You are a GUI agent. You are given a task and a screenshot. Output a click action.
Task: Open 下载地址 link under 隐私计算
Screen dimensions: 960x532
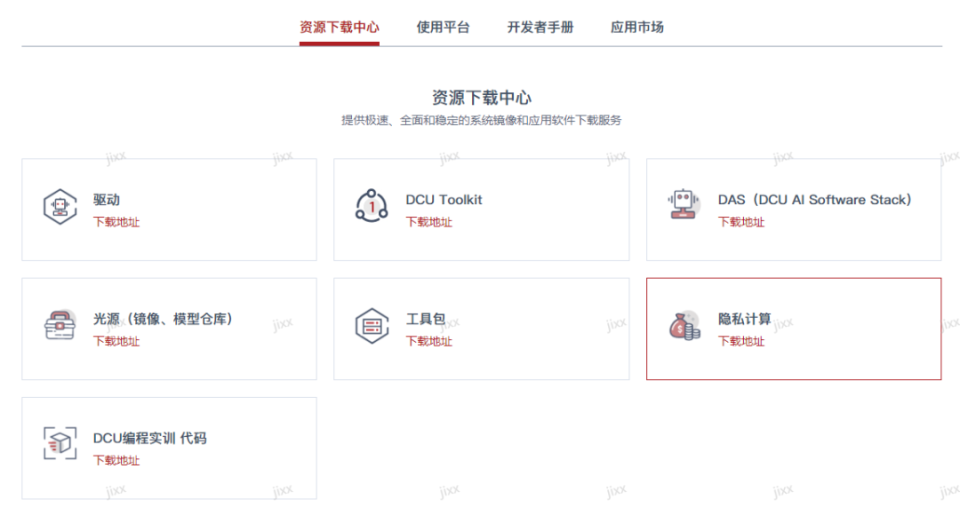click(741, 341)
